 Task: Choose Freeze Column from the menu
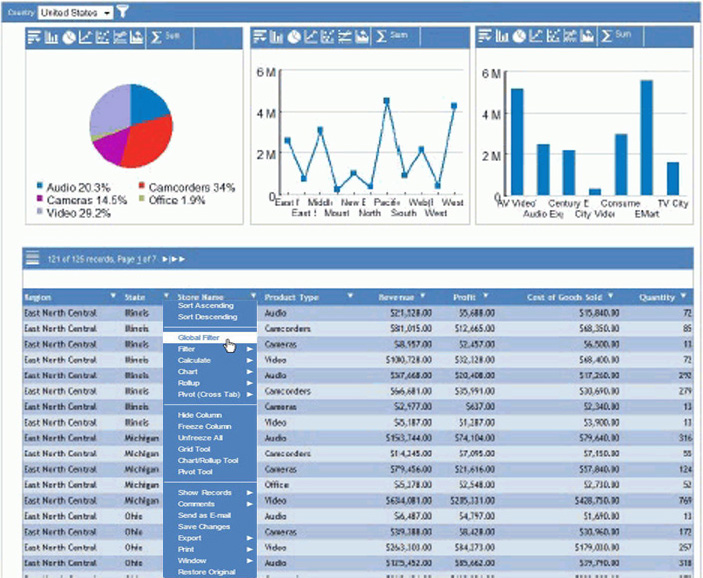pyautogui.click(x=204, y=426)
